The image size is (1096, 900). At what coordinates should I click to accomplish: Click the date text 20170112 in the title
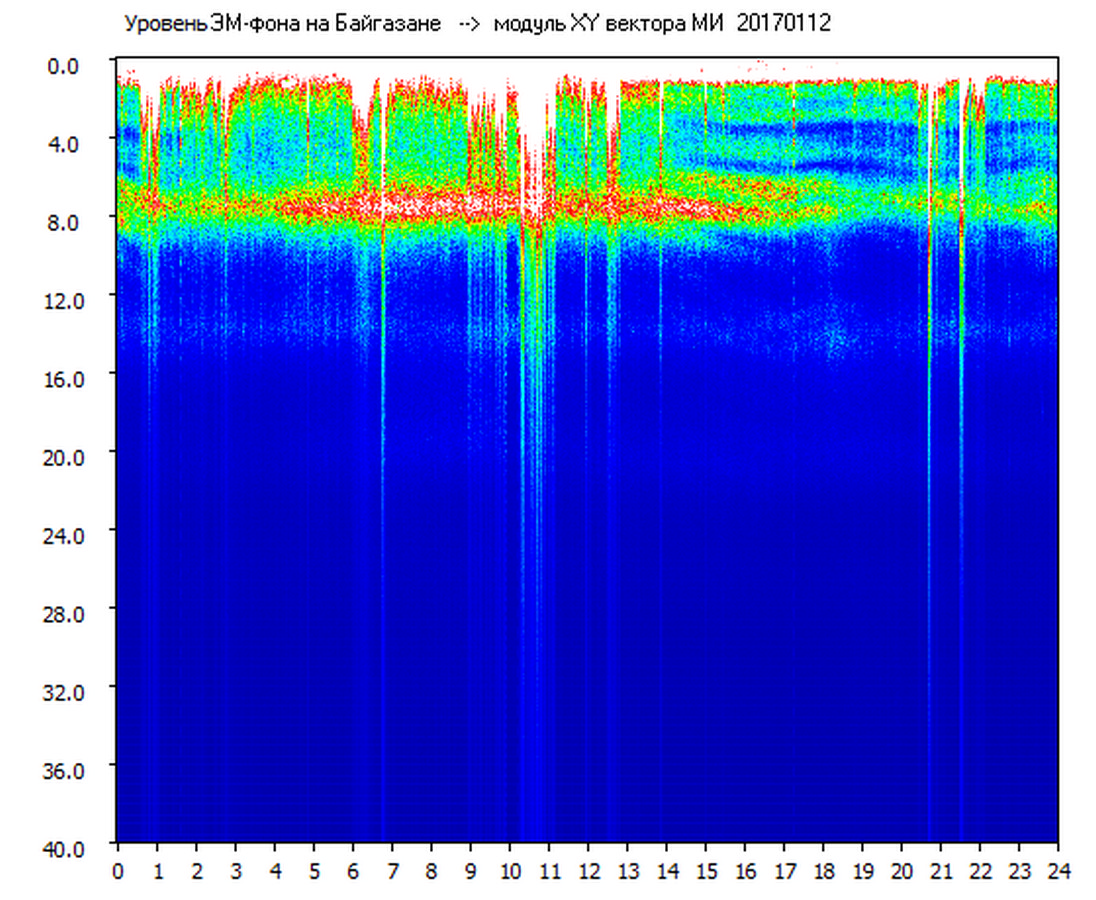[x=783, y=24]
